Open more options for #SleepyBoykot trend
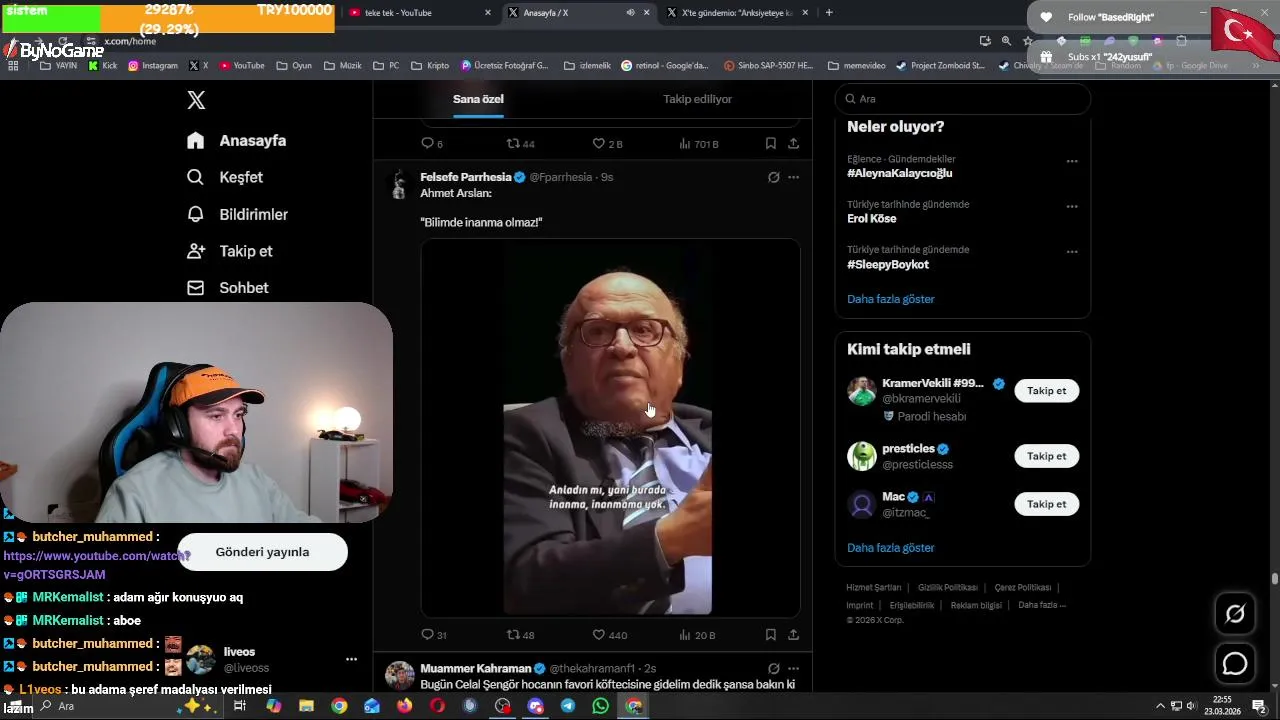The height and width of the screenshot is (720, 1280). point(1072,252)
